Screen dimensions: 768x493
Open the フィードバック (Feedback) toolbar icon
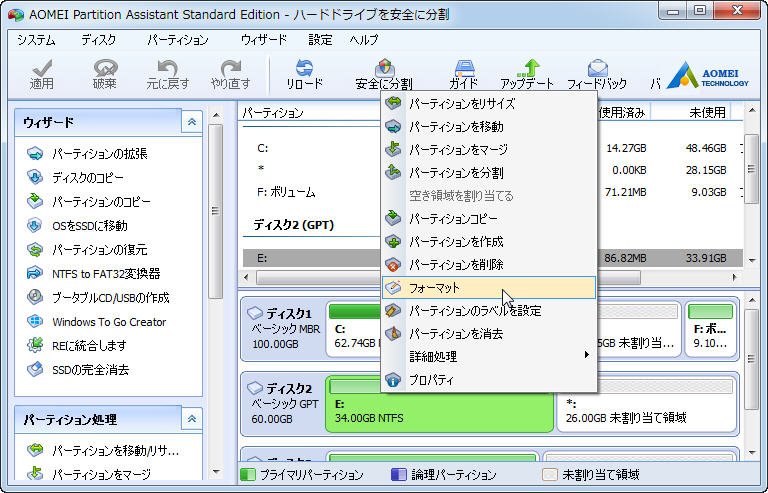[x=597, y=74]
